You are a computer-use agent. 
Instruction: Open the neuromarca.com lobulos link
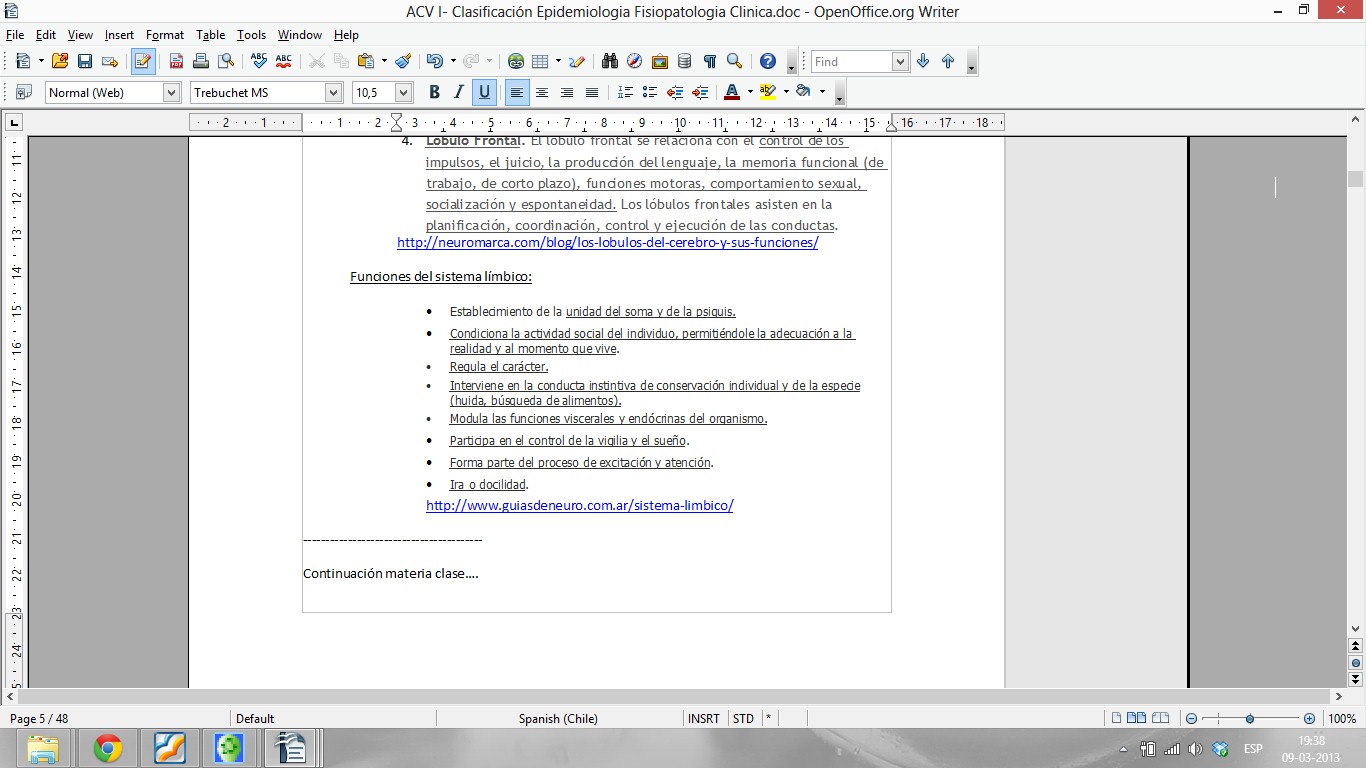[x=607, y=243]
